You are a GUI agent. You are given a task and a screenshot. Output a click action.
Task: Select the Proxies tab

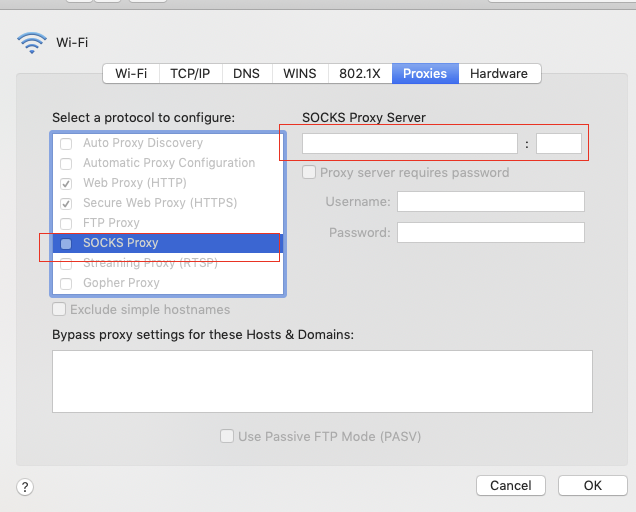[425, 73]
